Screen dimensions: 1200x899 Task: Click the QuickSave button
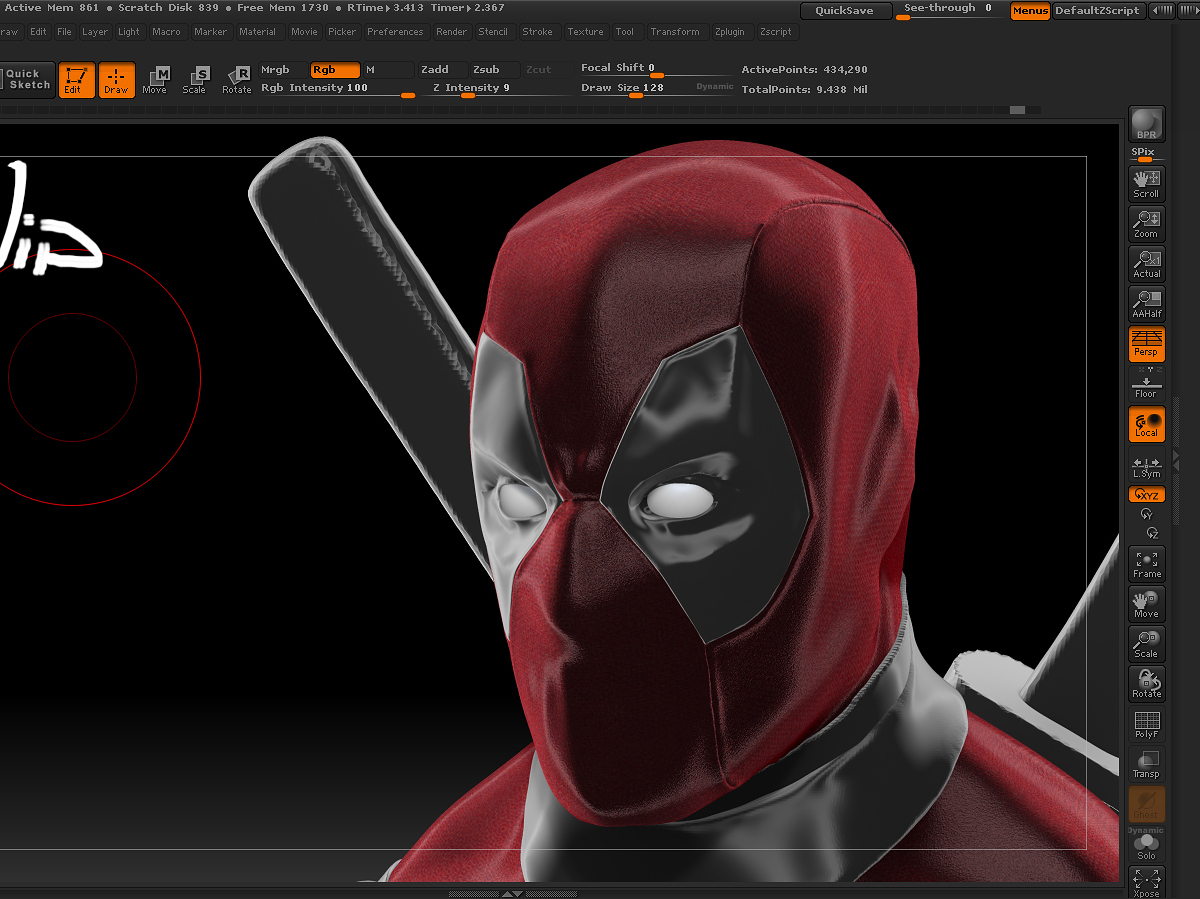click(844, 10)
